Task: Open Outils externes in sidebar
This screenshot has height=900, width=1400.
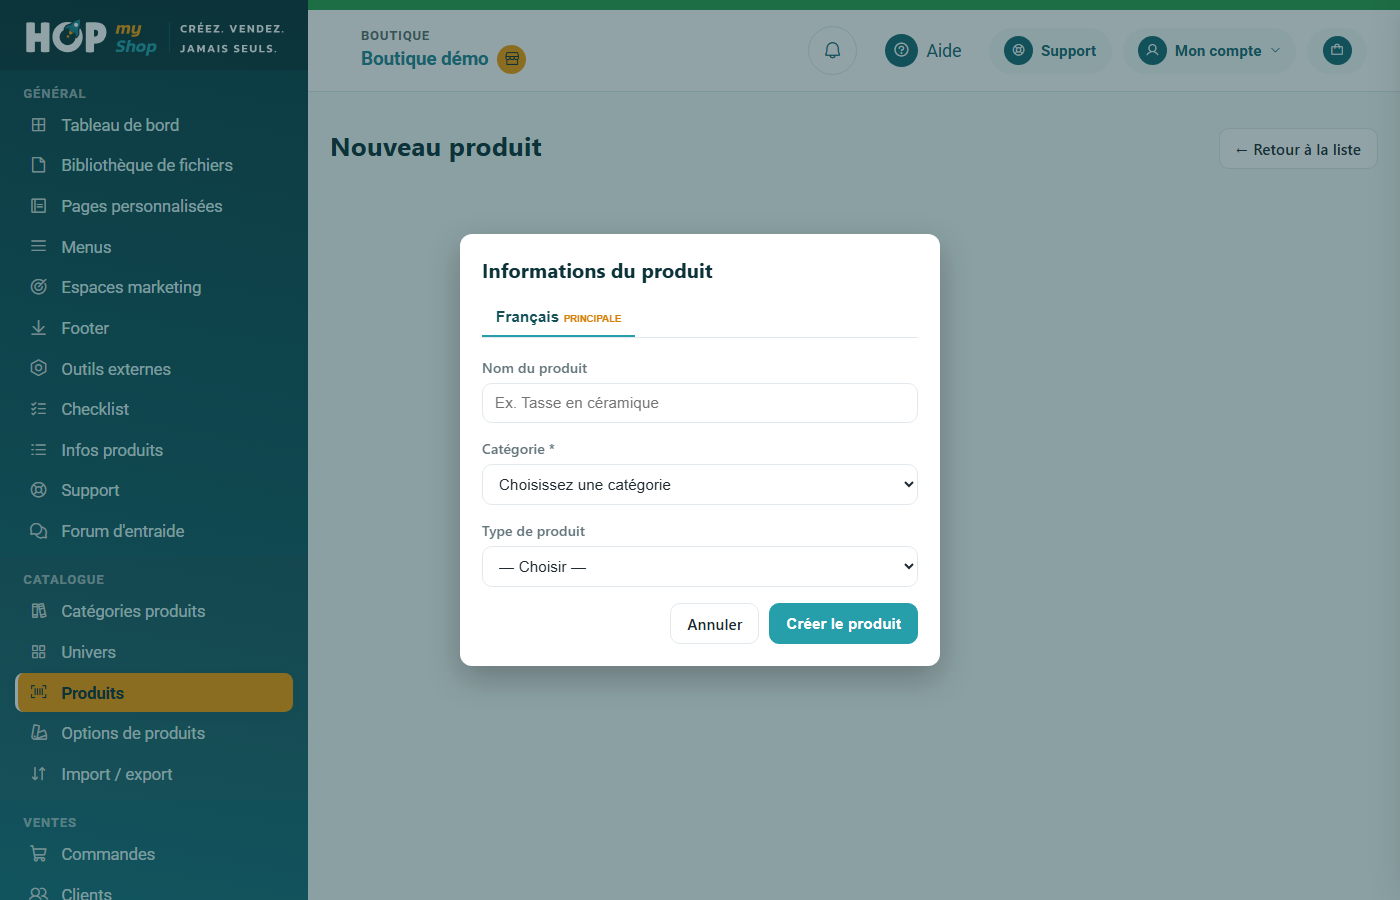Action: pyautogui.click(x=154, y=368)
